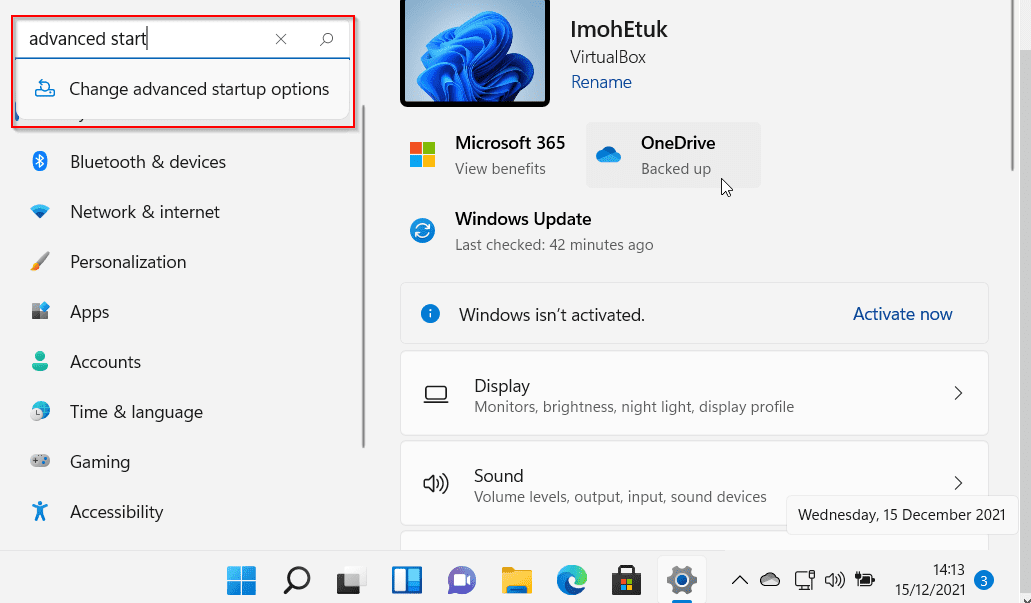This screenshot has height=603, width=1031.
Task: Click the Personalization paintbrush icon
Action: click(40, 262)
